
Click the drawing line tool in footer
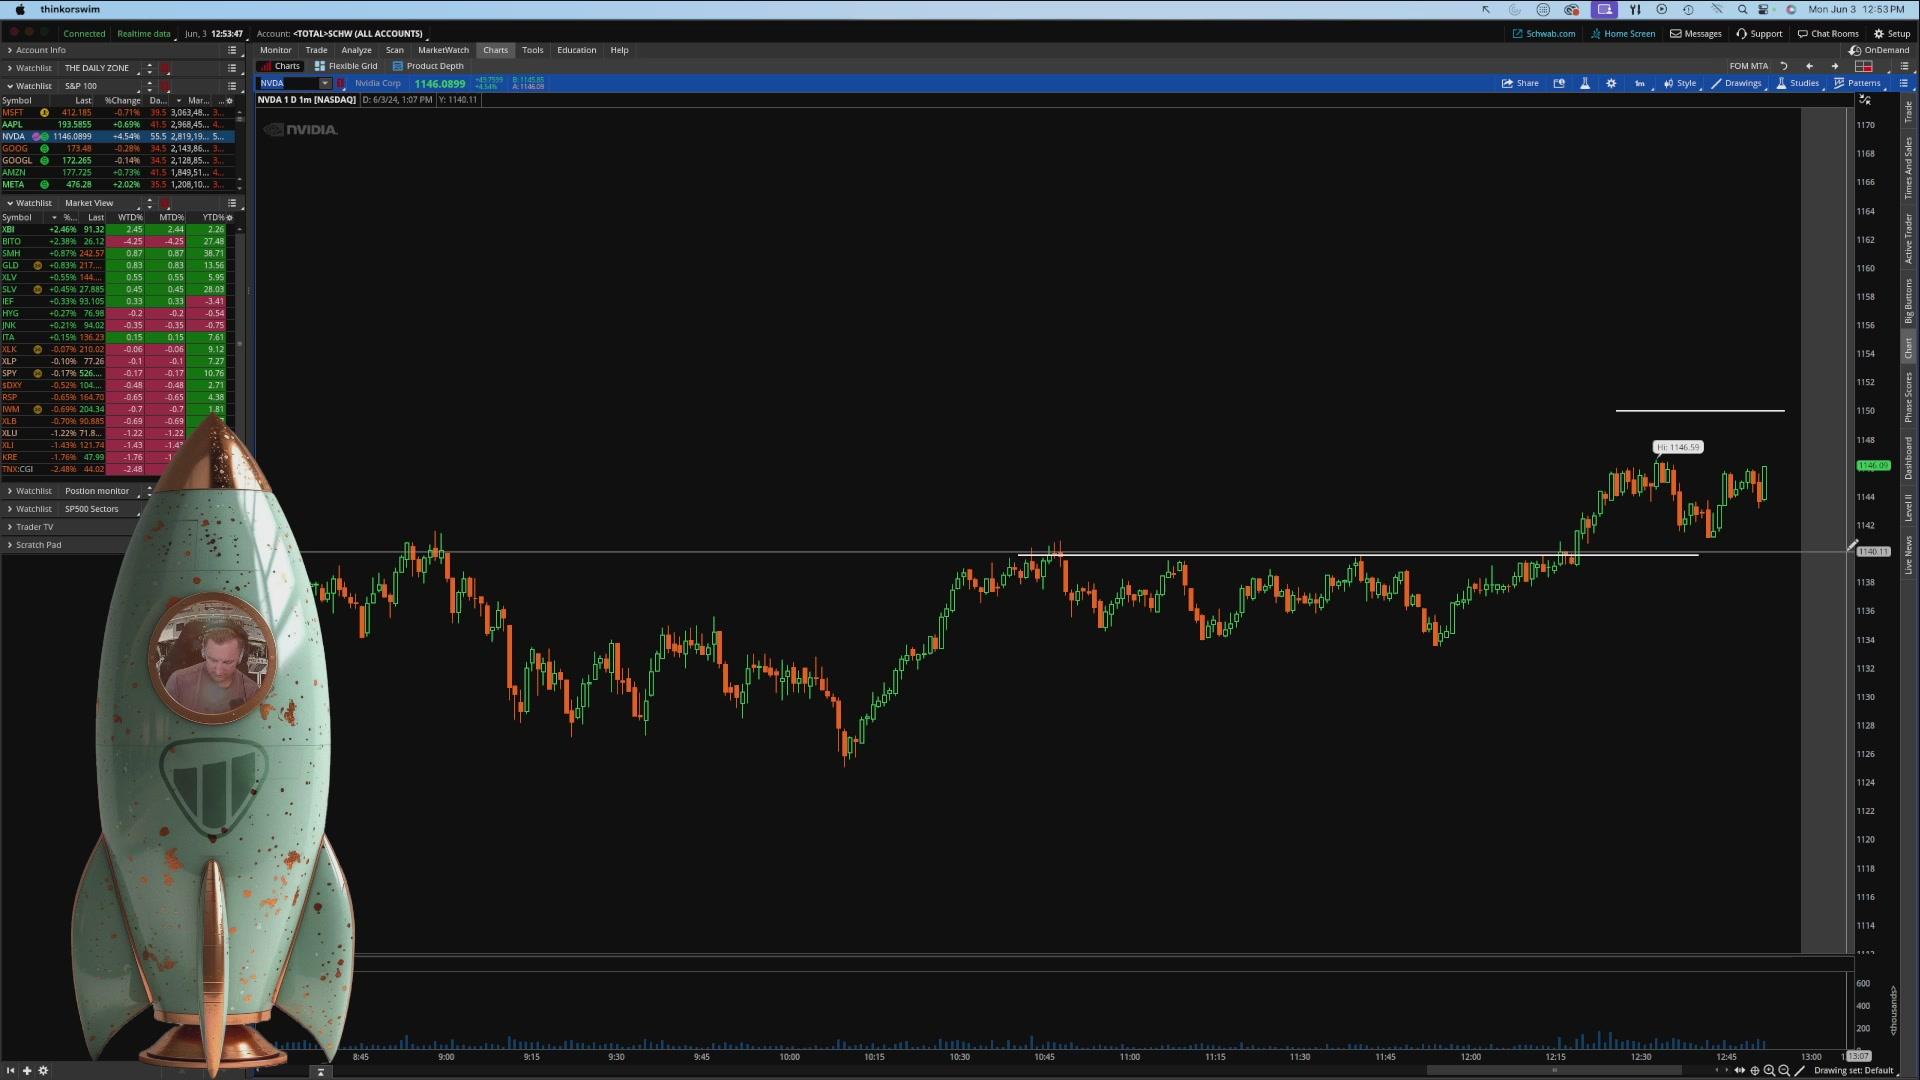[1800, 1070]
